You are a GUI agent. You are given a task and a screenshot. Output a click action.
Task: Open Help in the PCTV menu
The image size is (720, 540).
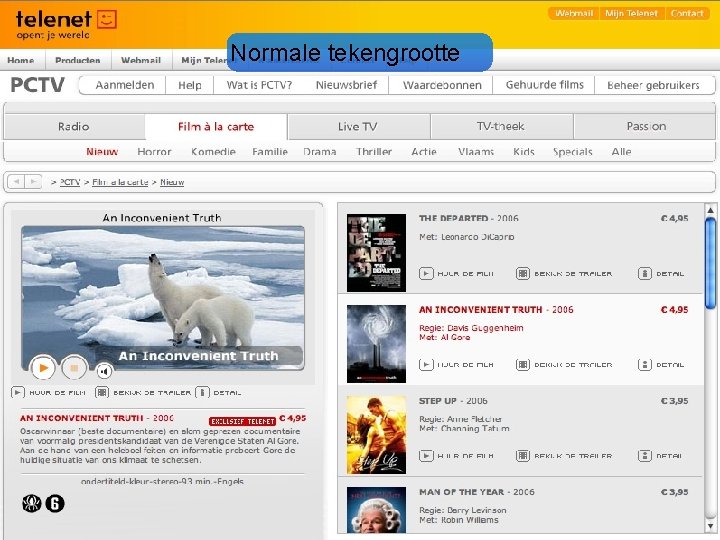[190, 85]
